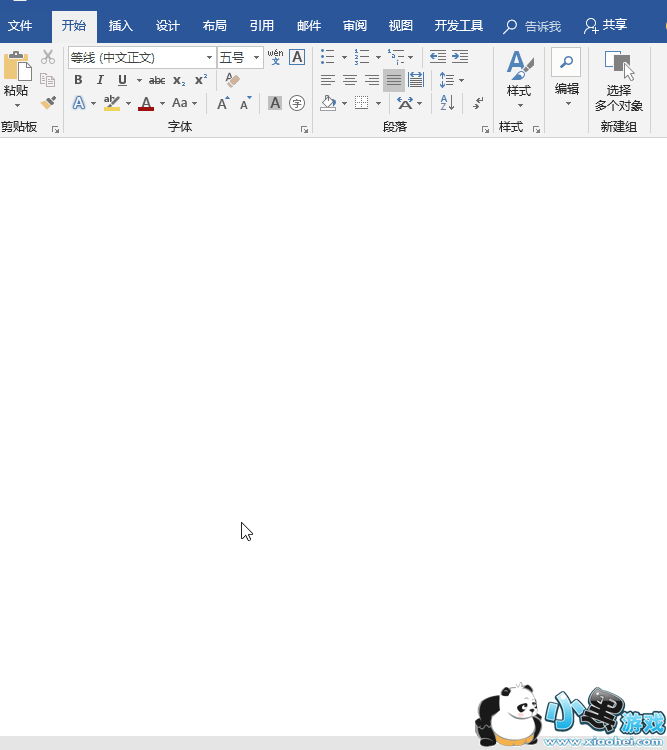Launch the Font dialog box
Image resolution: width=667 pixels, height=750 pixels.
point(304,129)
